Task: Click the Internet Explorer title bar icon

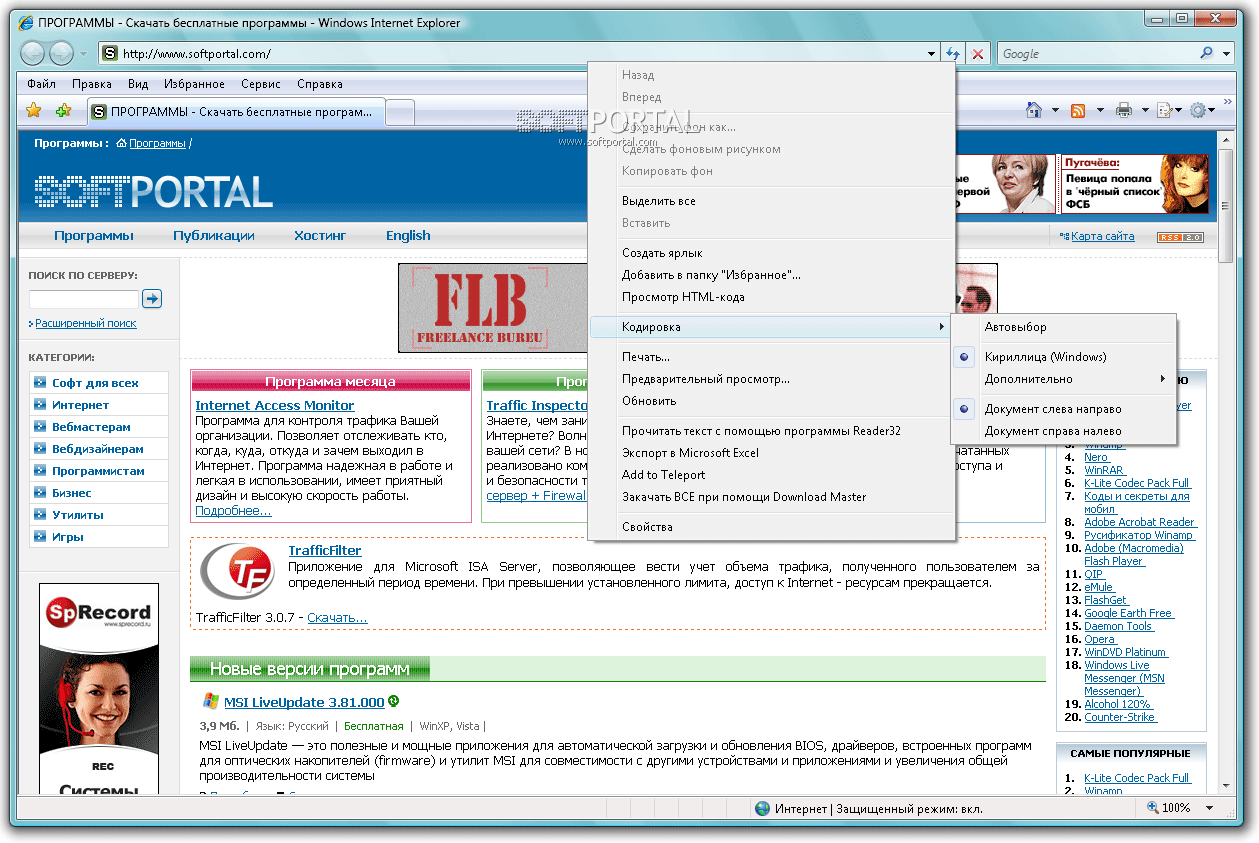Action: click(27, 21)
